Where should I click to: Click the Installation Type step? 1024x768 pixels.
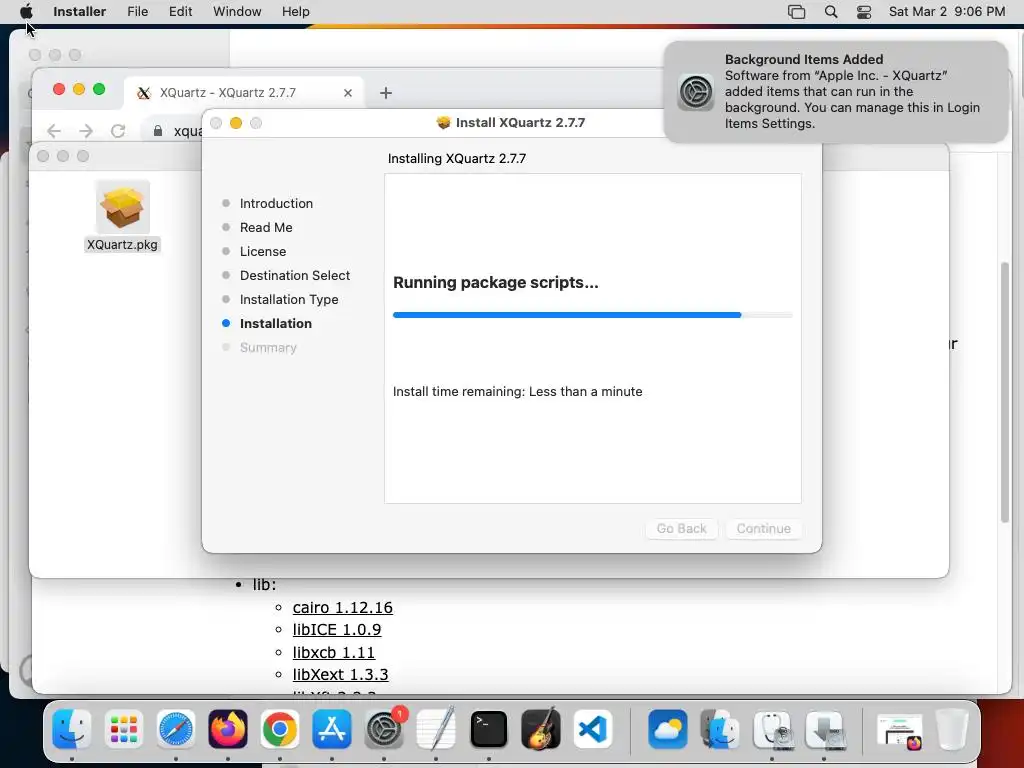[x=289, y=299]
